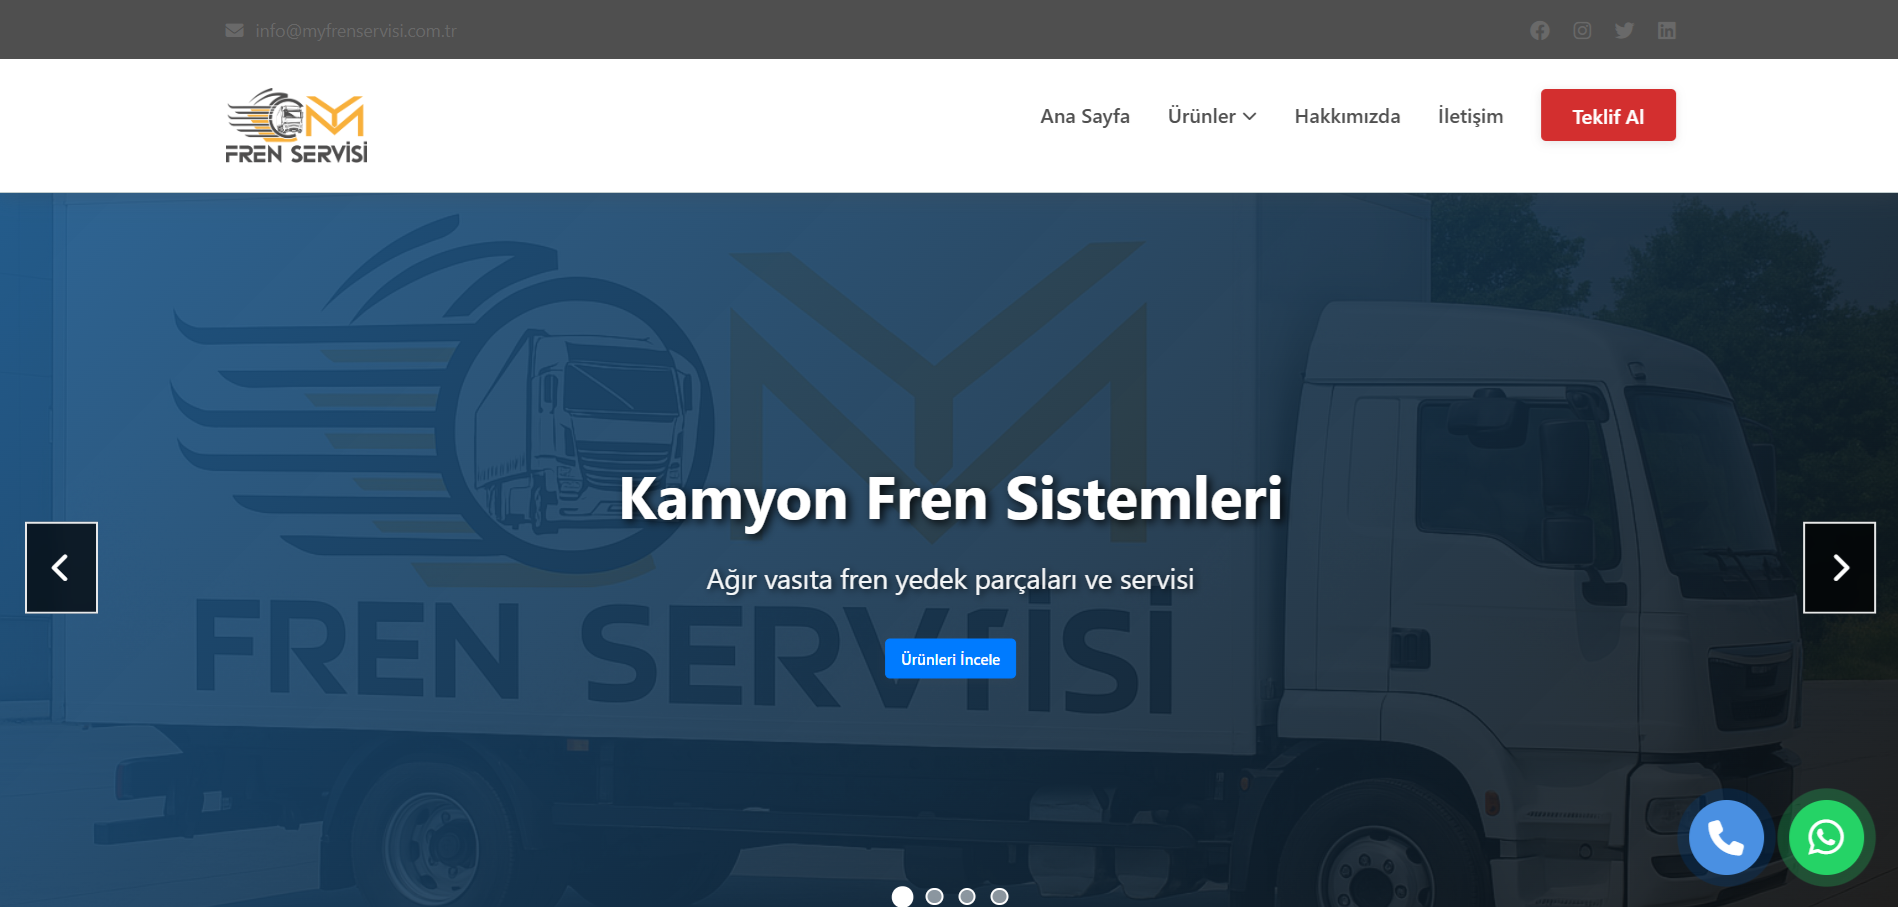
Task: Click the Ürünleri İncele button
Action: click(949, 658)
